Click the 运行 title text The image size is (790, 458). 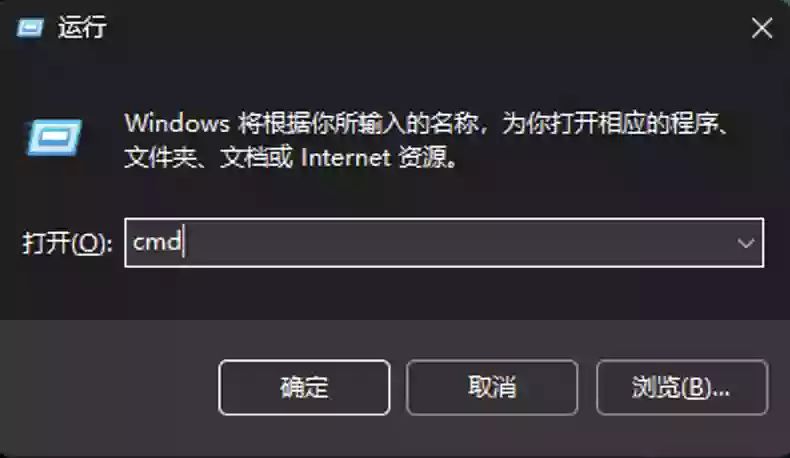[82, 27]
